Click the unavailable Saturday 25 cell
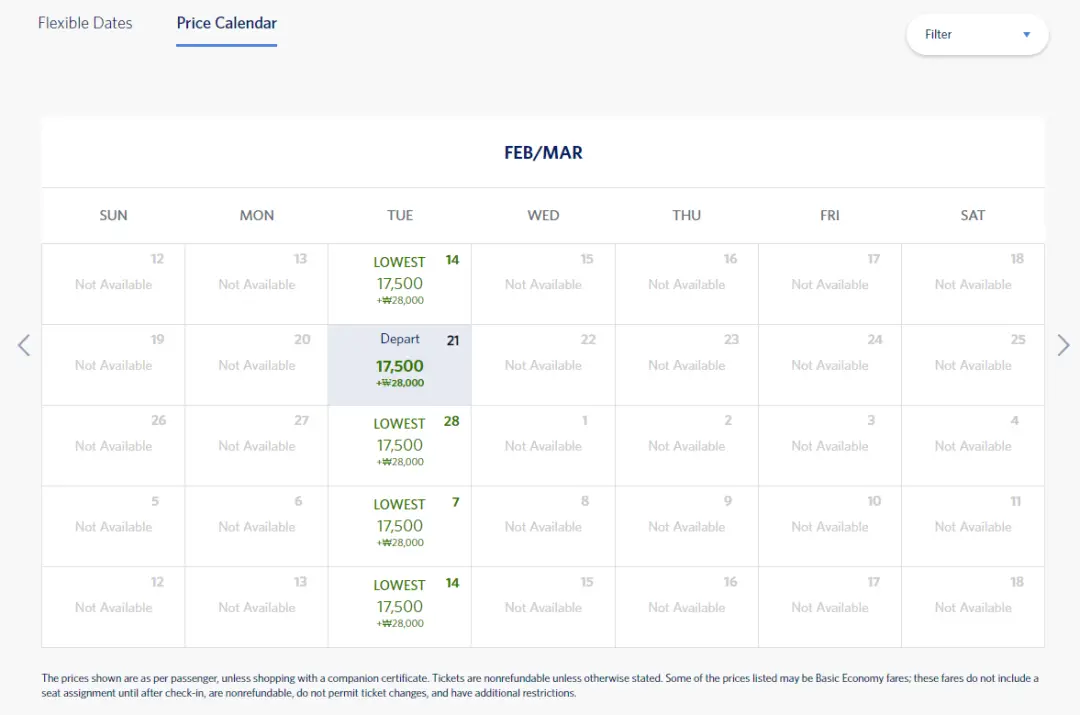Screen dimensions: 1080x715 973,365
